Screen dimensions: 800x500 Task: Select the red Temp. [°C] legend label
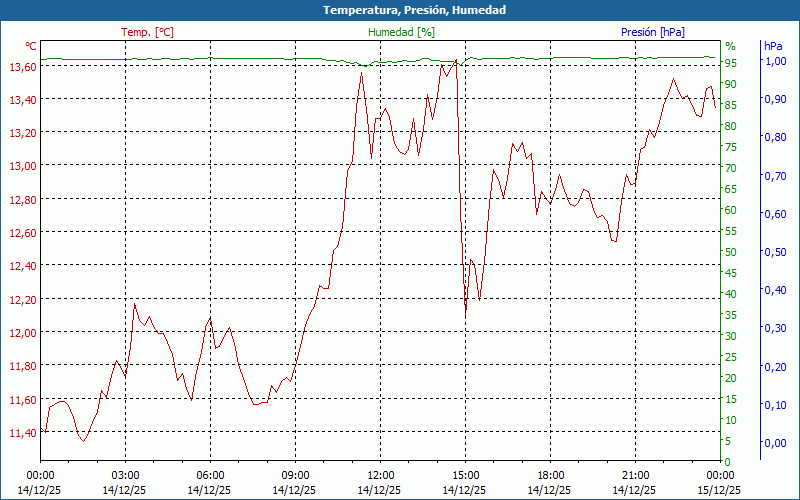click(147, 32)
